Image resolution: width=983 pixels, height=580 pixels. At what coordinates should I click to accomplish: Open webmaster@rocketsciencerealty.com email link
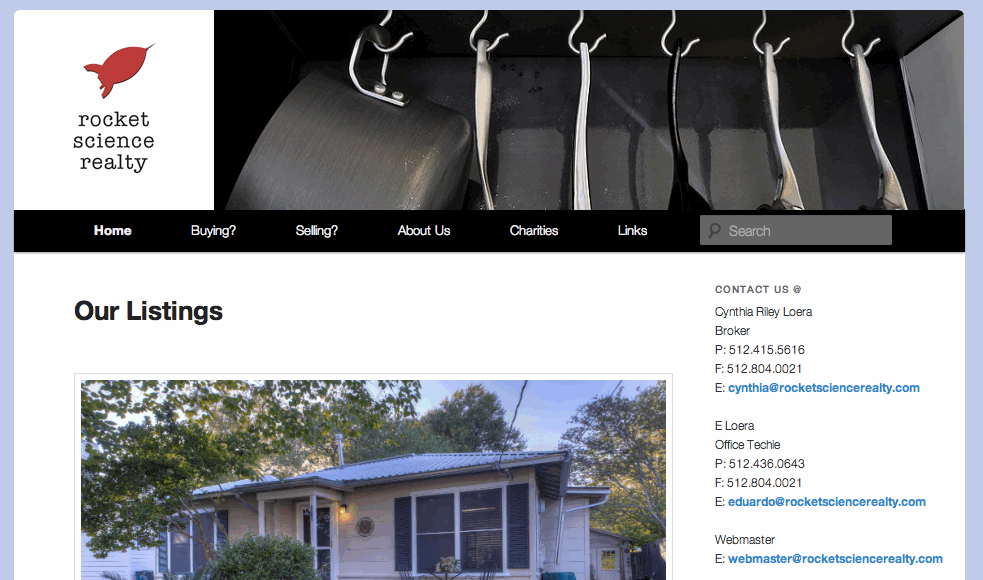[835, 559]
